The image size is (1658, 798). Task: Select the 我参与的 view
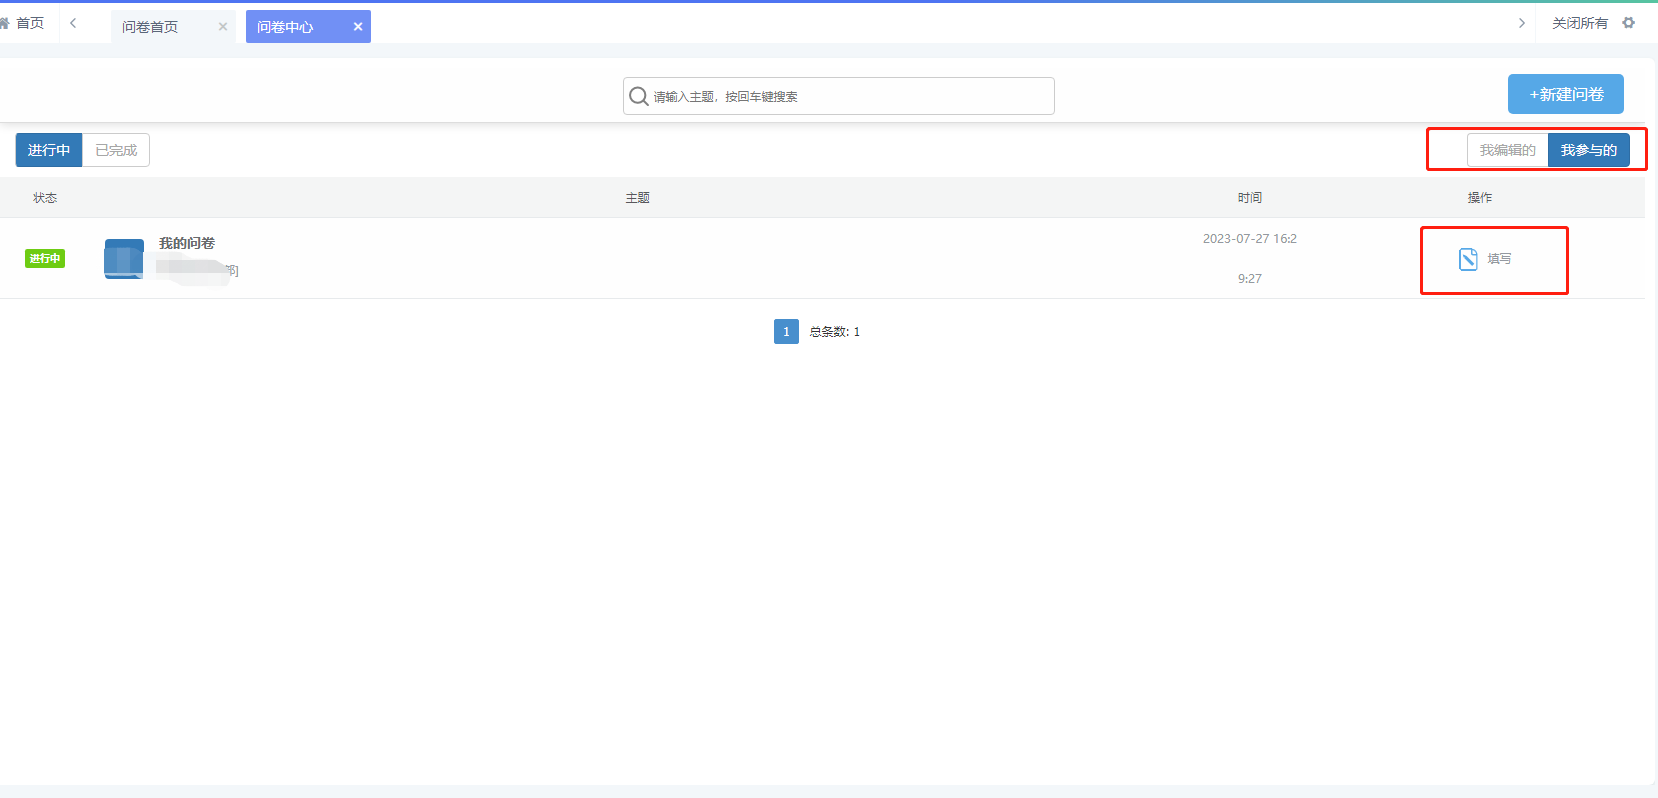[x=1588, y=150]
